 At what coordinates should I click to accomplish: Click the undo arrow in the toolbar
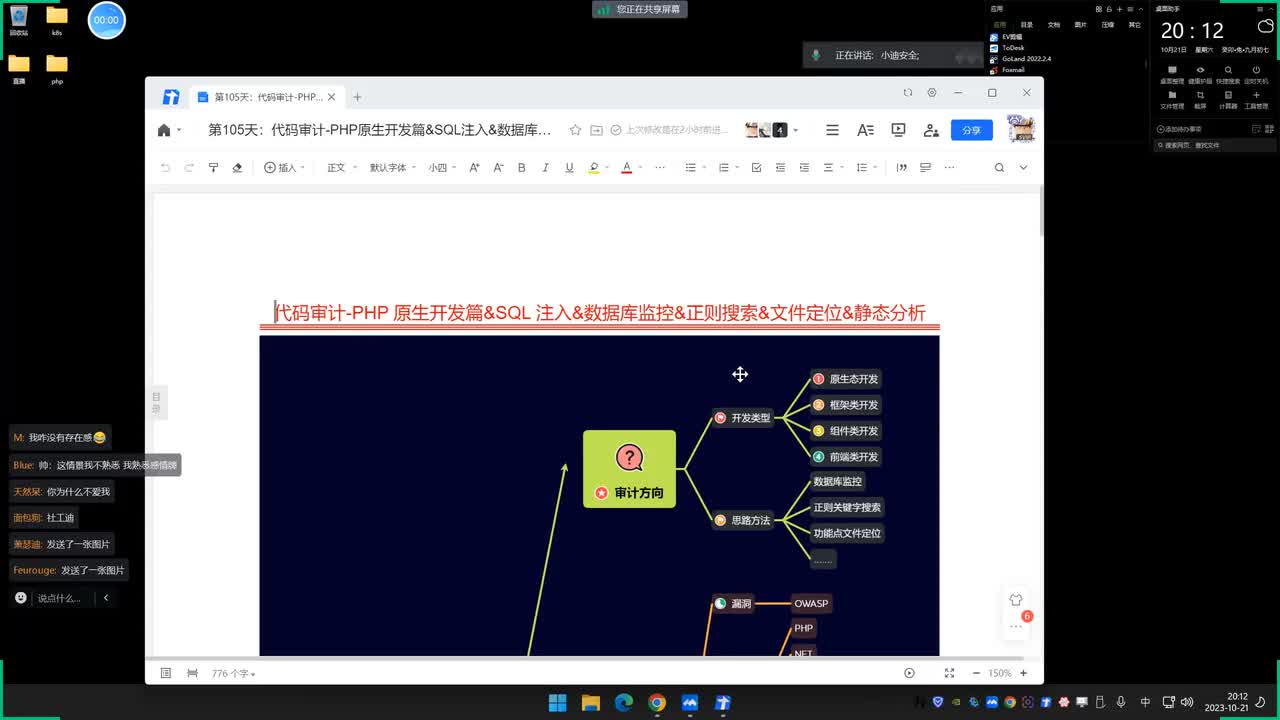coord(165,168)
